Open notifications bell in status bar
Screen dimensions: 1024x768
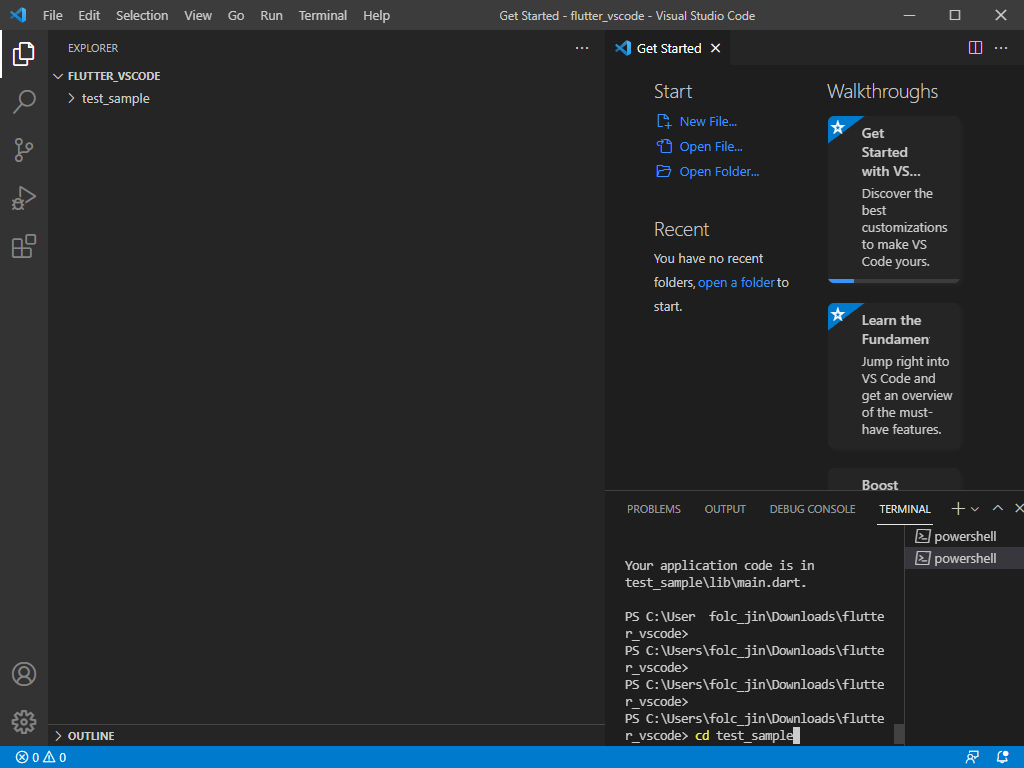(1002, 758)
